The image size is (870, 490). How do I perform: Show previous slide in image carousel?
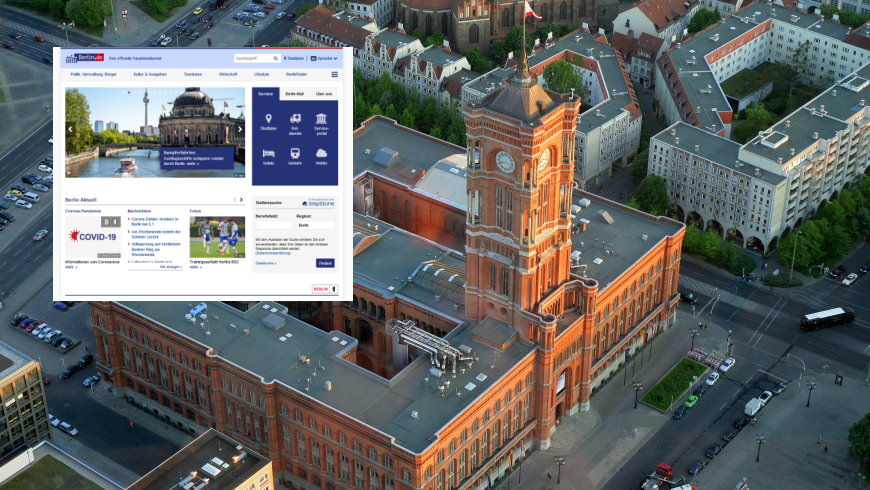pos(70,129)
